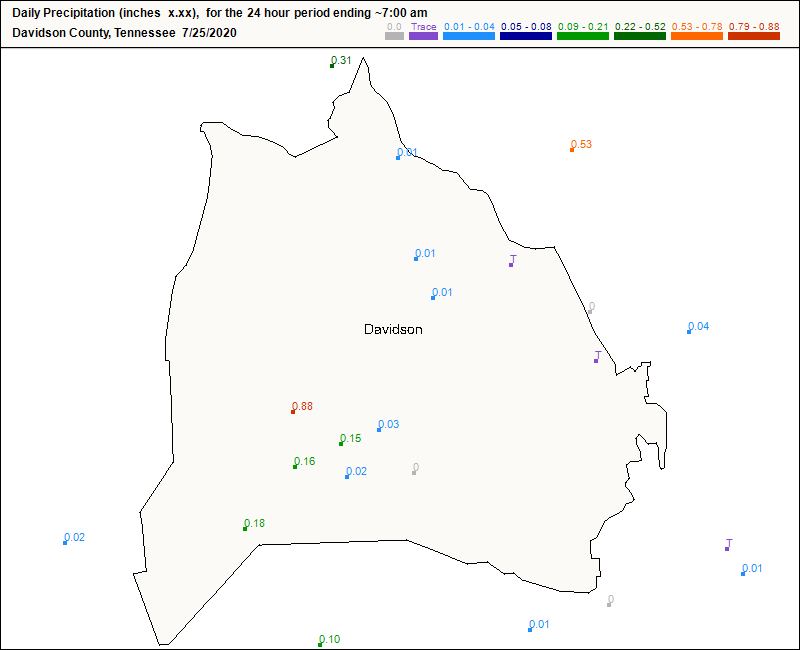Click the 0.18 station value
Image resolution: width=800 pixels, height=650 pixels.
coord(254,523)
